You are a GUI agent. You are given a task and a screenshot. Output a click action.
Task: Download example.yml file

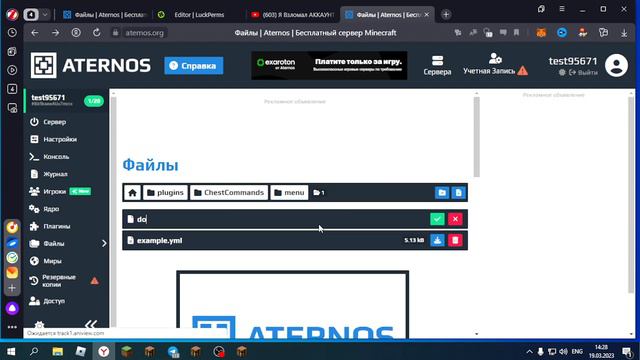pyautogui.click(x=437, y=240)
